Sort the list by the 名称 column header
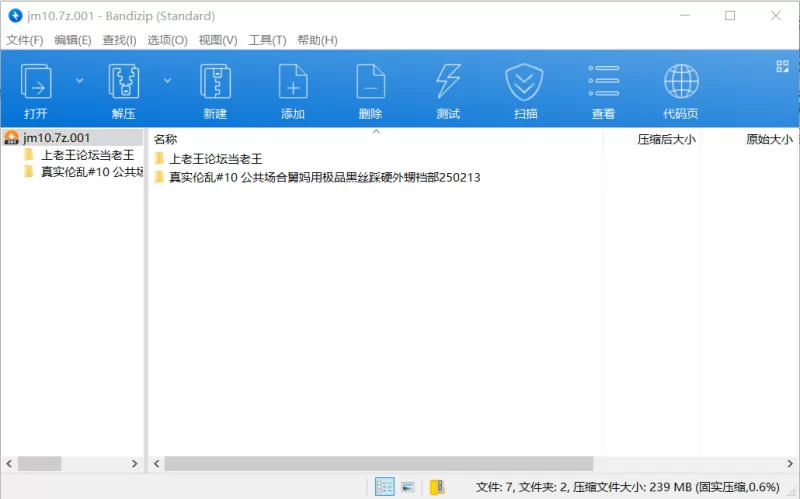Image resolution: width=800 pixels, height=499 pixels. click(x=166, y=140)
